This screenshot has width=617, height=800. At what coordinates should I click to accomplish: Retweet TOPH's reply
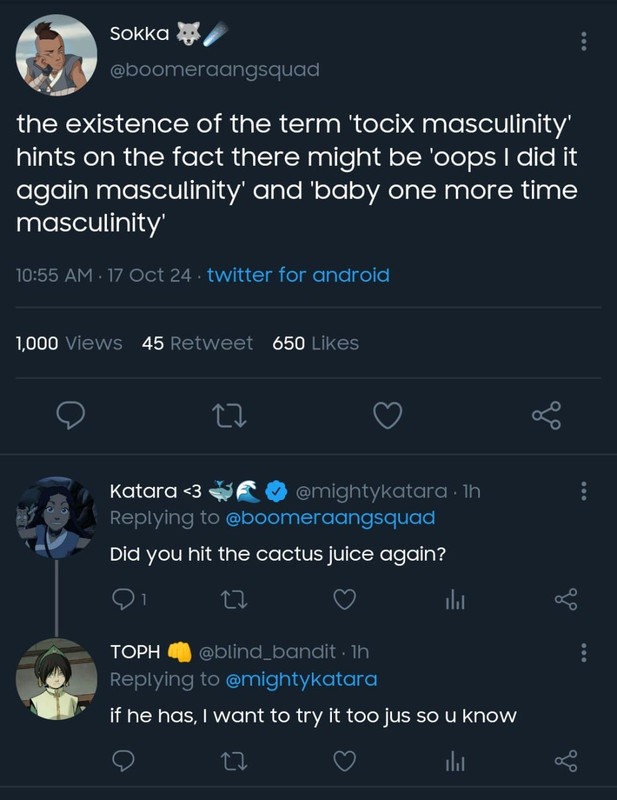[231, 762]
